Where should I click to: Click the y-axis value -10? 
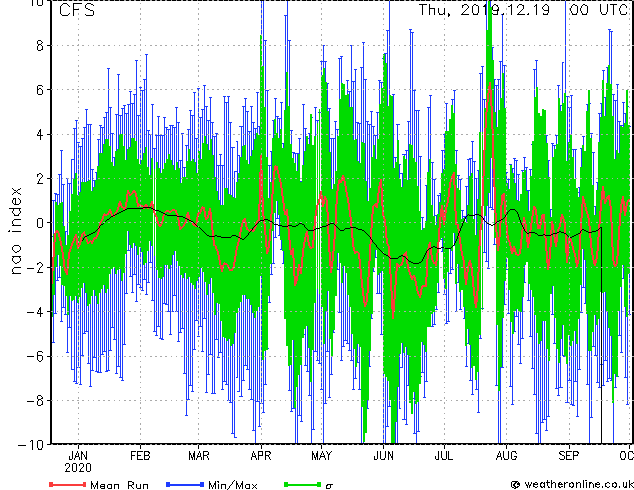[x=31, y=445]
